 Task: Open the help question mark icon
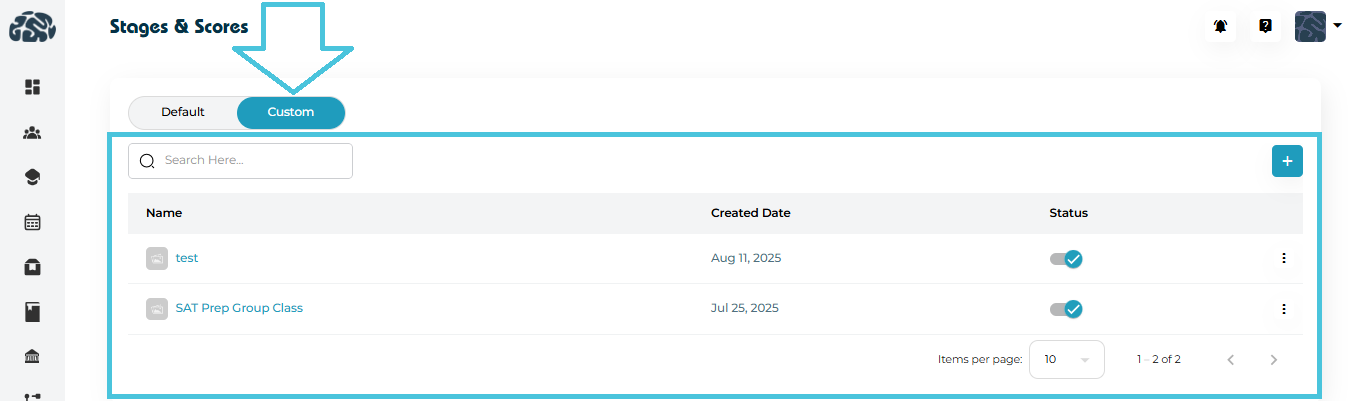pos(1265,27)
